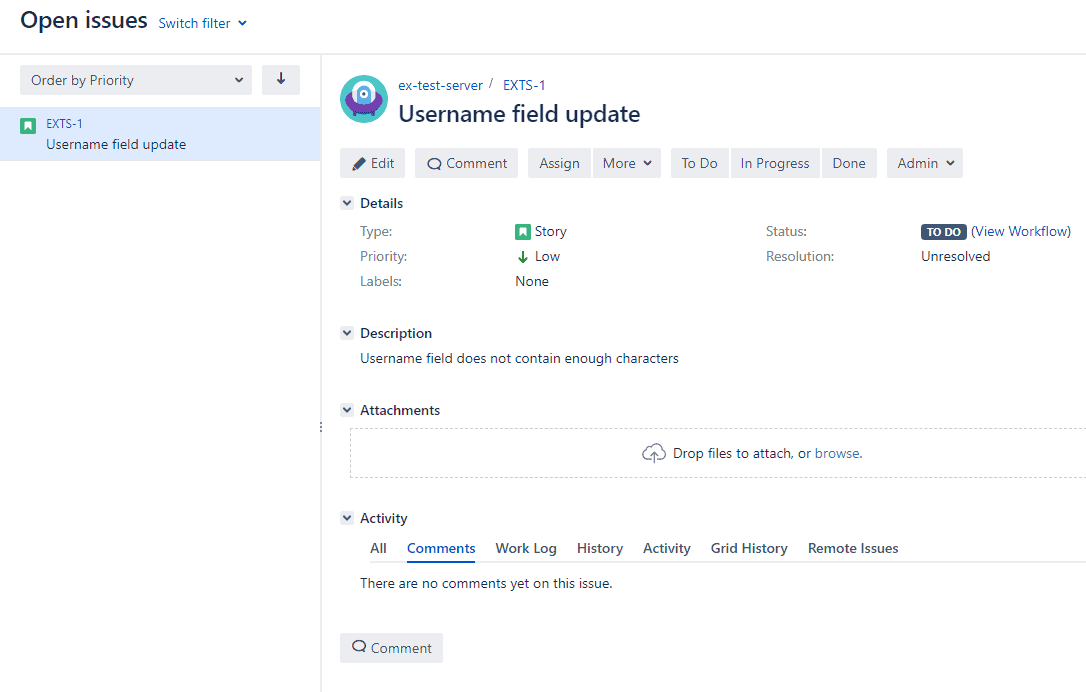1086x692 pixels.
Task: Collapse the Attachments section
Action: click(347, 410)
